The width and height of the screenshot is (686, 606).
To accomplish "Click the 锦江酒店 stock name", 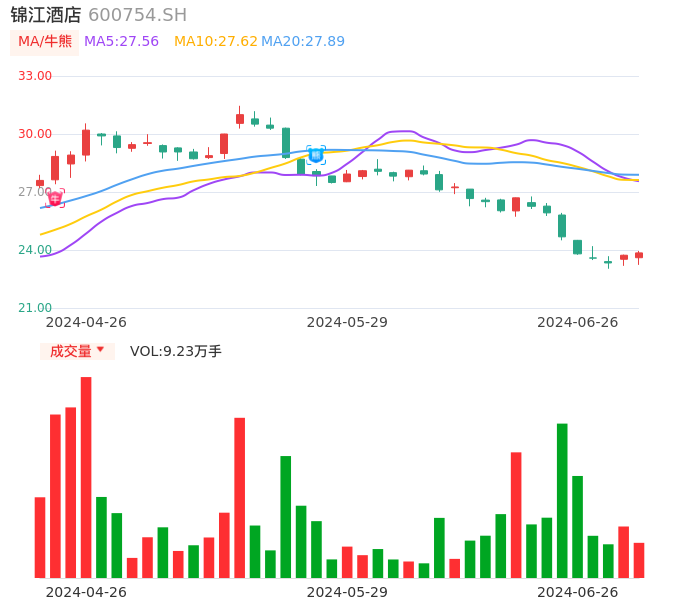I will [46, 15].
